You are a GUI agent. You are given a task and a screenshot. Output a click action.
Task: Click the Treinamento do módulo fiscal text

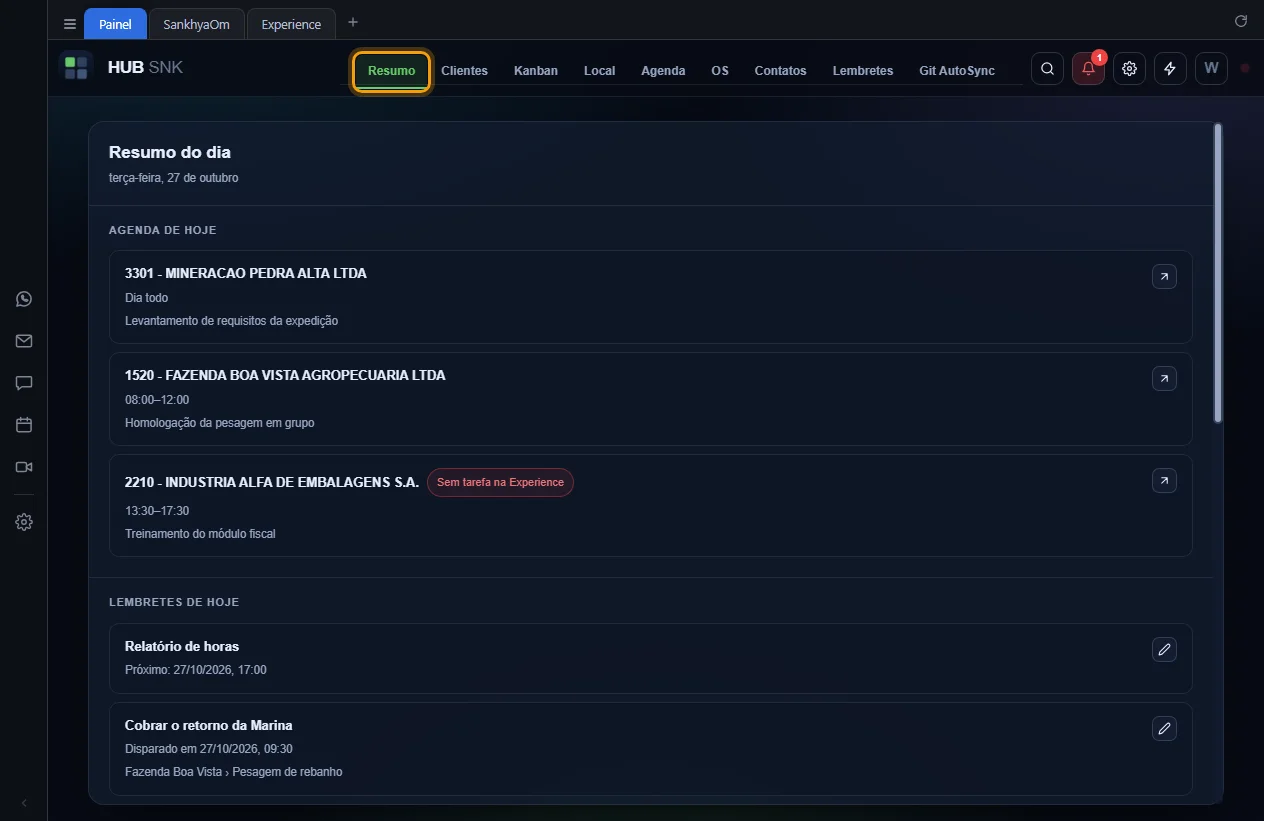point(200,534)
